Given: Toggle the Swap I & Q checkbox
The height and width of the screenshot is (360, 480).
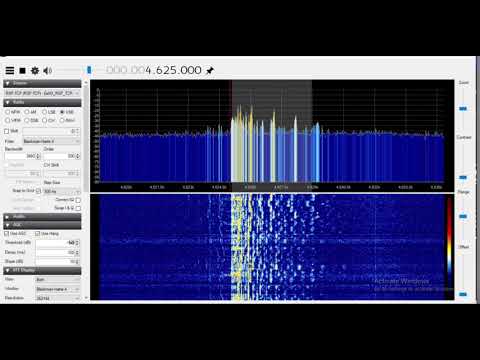Looking at the screenshot, I should click(78, 208).
